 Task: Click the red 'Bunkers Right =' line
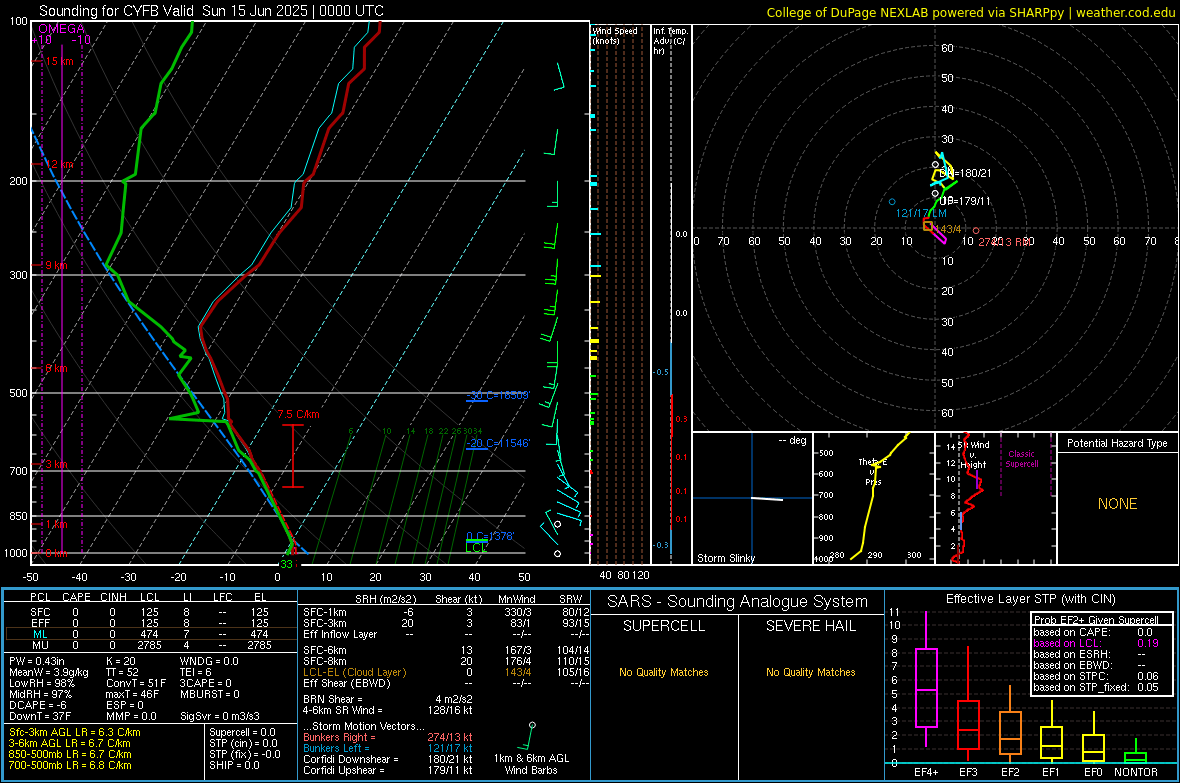pos(388,737)
